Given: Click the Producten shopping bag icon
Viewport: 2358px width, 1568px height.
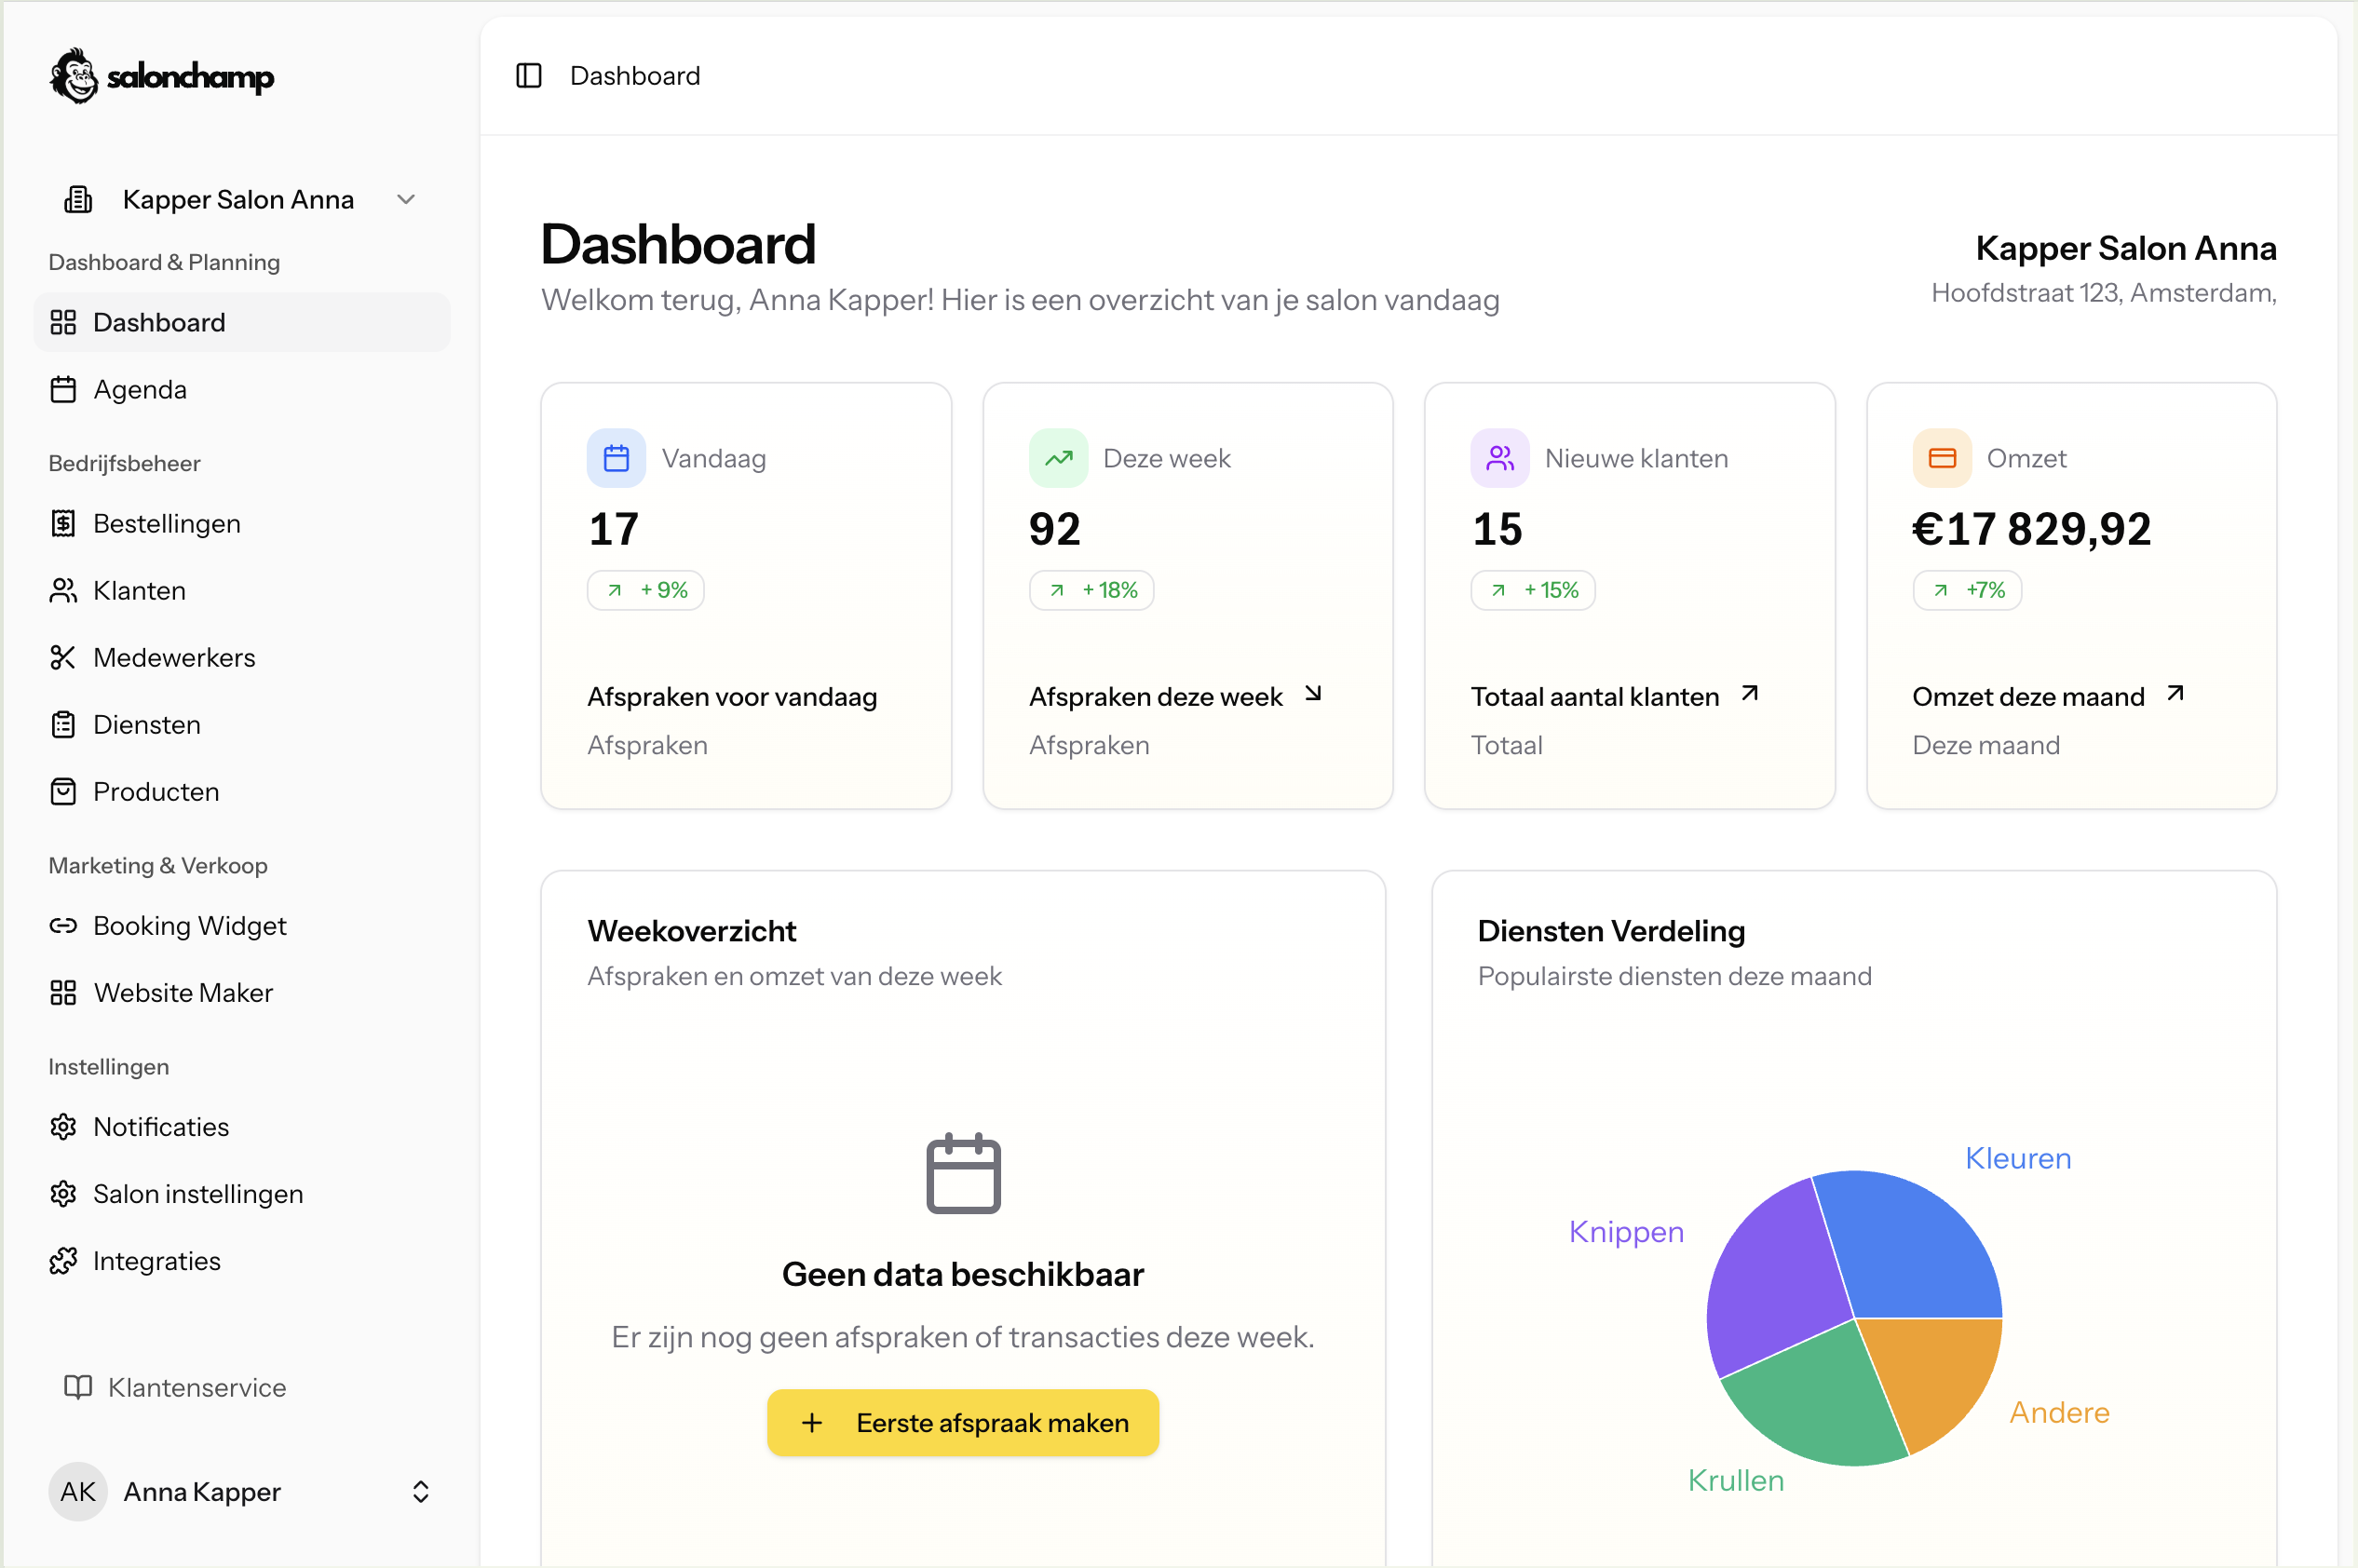Looking at the screenshot, I should coord(63,791).
